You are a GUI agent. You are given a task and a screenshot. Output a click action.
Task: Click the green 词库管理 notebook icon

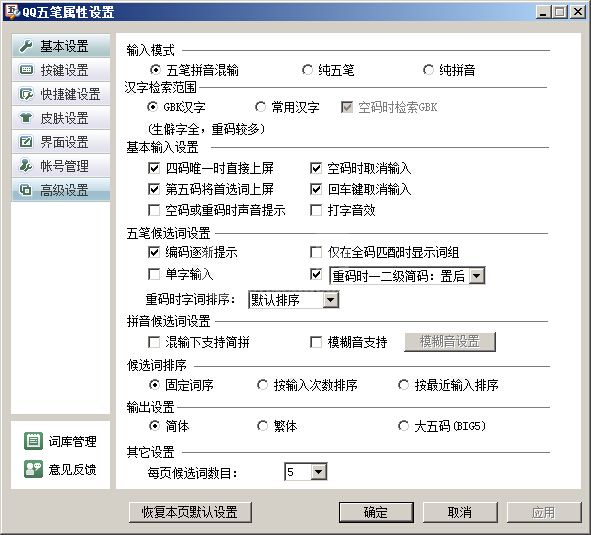click(34, 441)
